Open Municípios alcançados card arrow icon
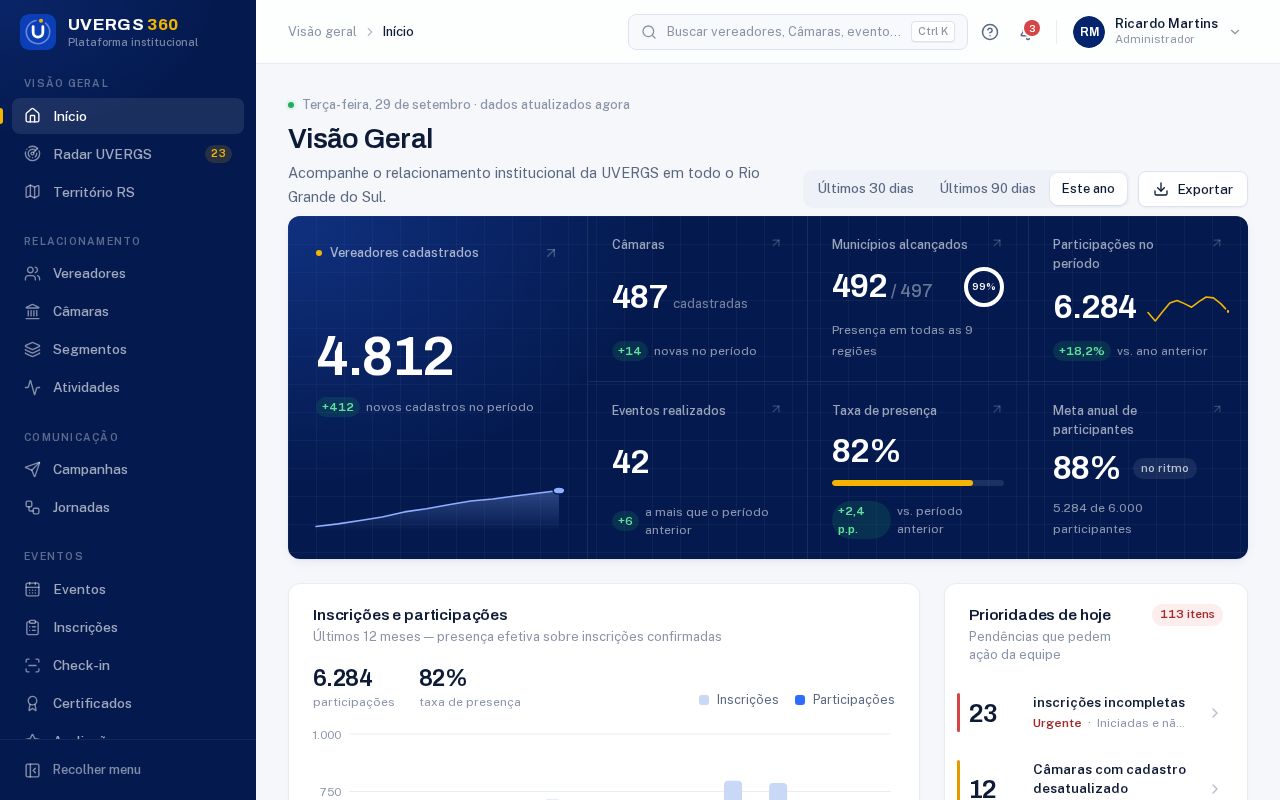The image size is (1280, 800). click(x=997, y=243)
